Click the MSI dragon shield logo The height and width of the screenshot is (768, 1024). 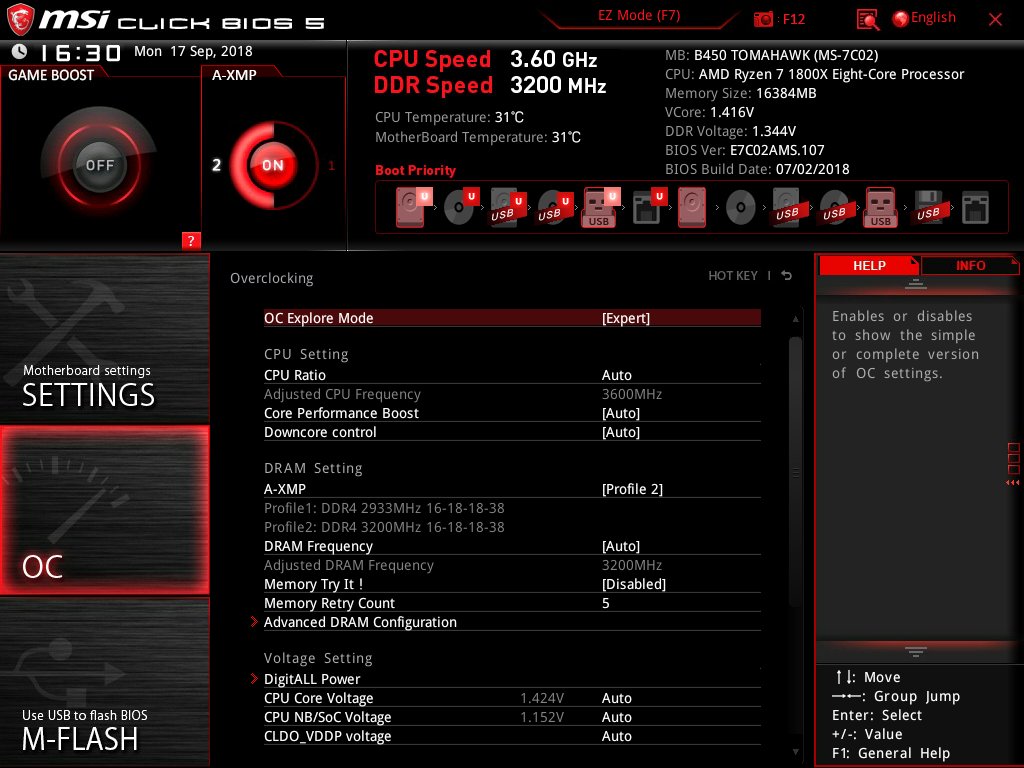tap(20, 20)
